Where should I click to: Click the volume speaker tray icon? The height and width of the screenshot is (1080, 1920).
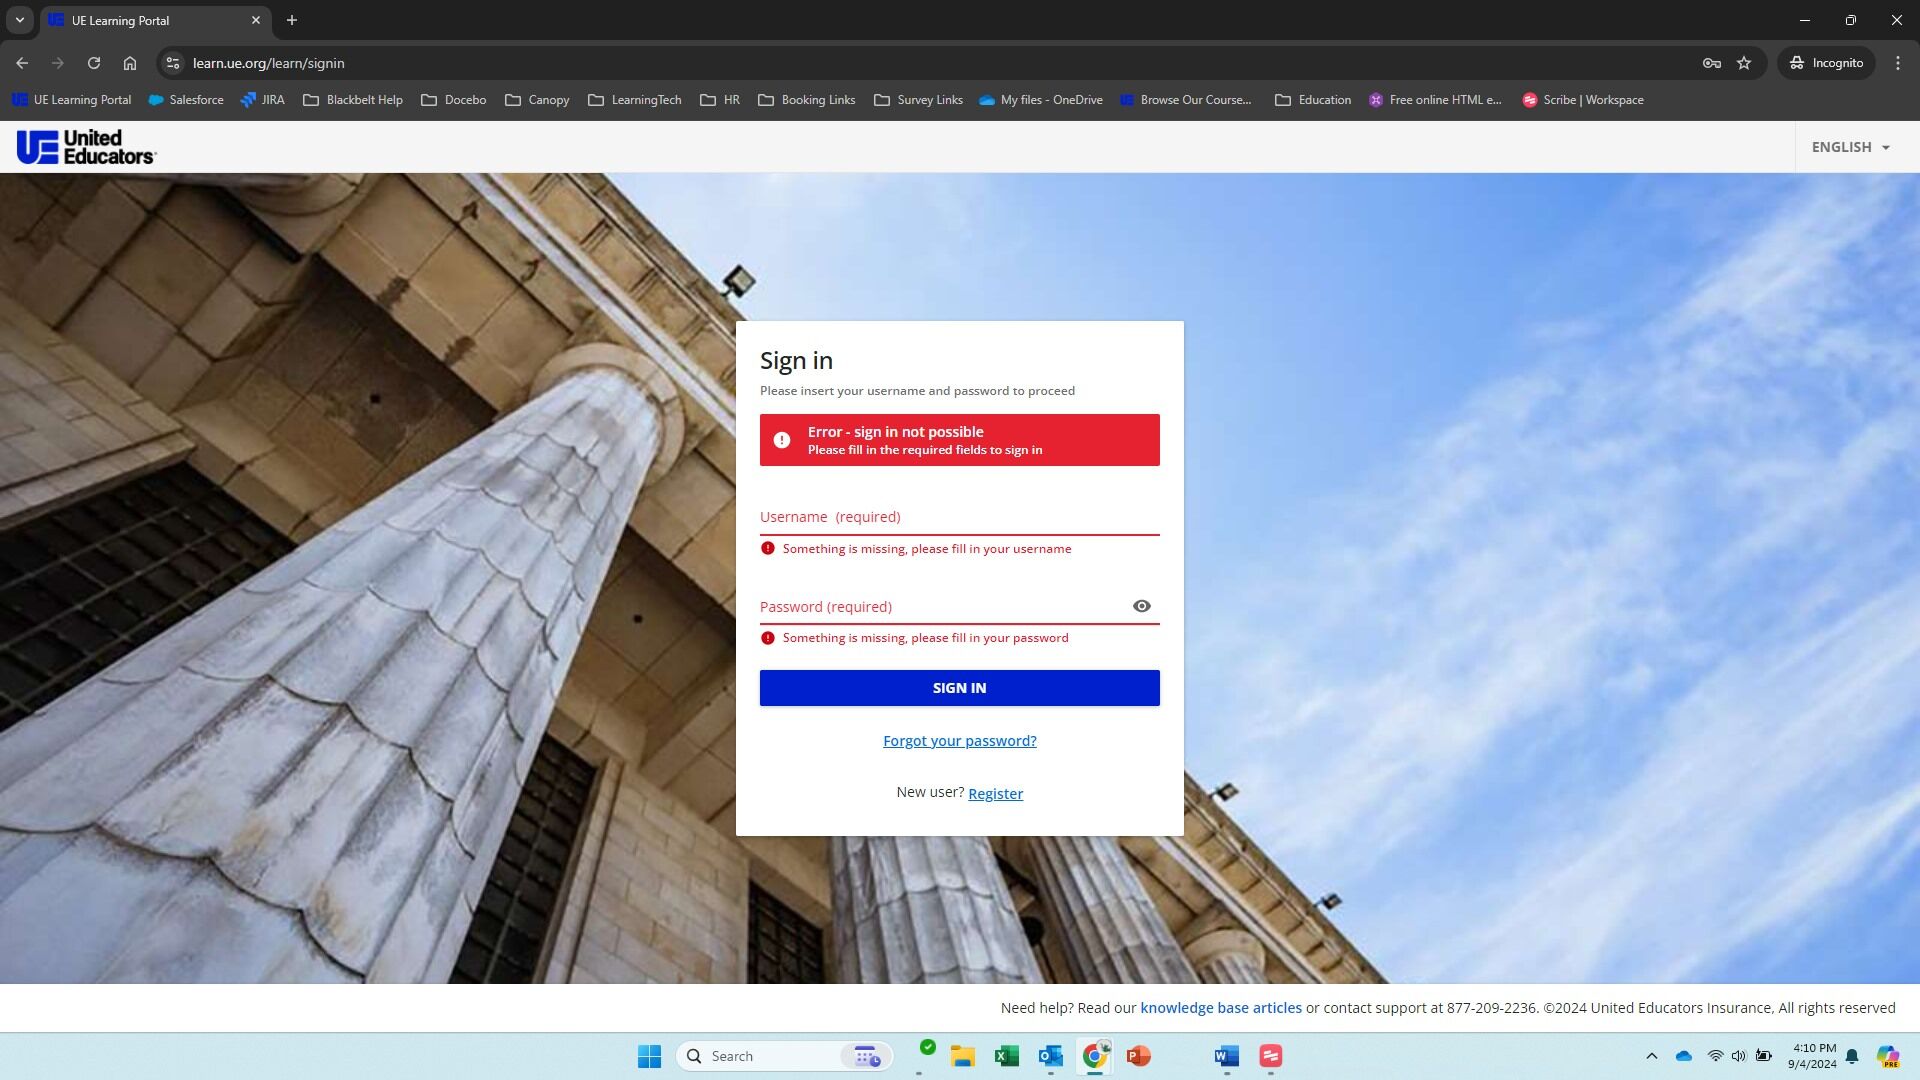point(1739,1056)
